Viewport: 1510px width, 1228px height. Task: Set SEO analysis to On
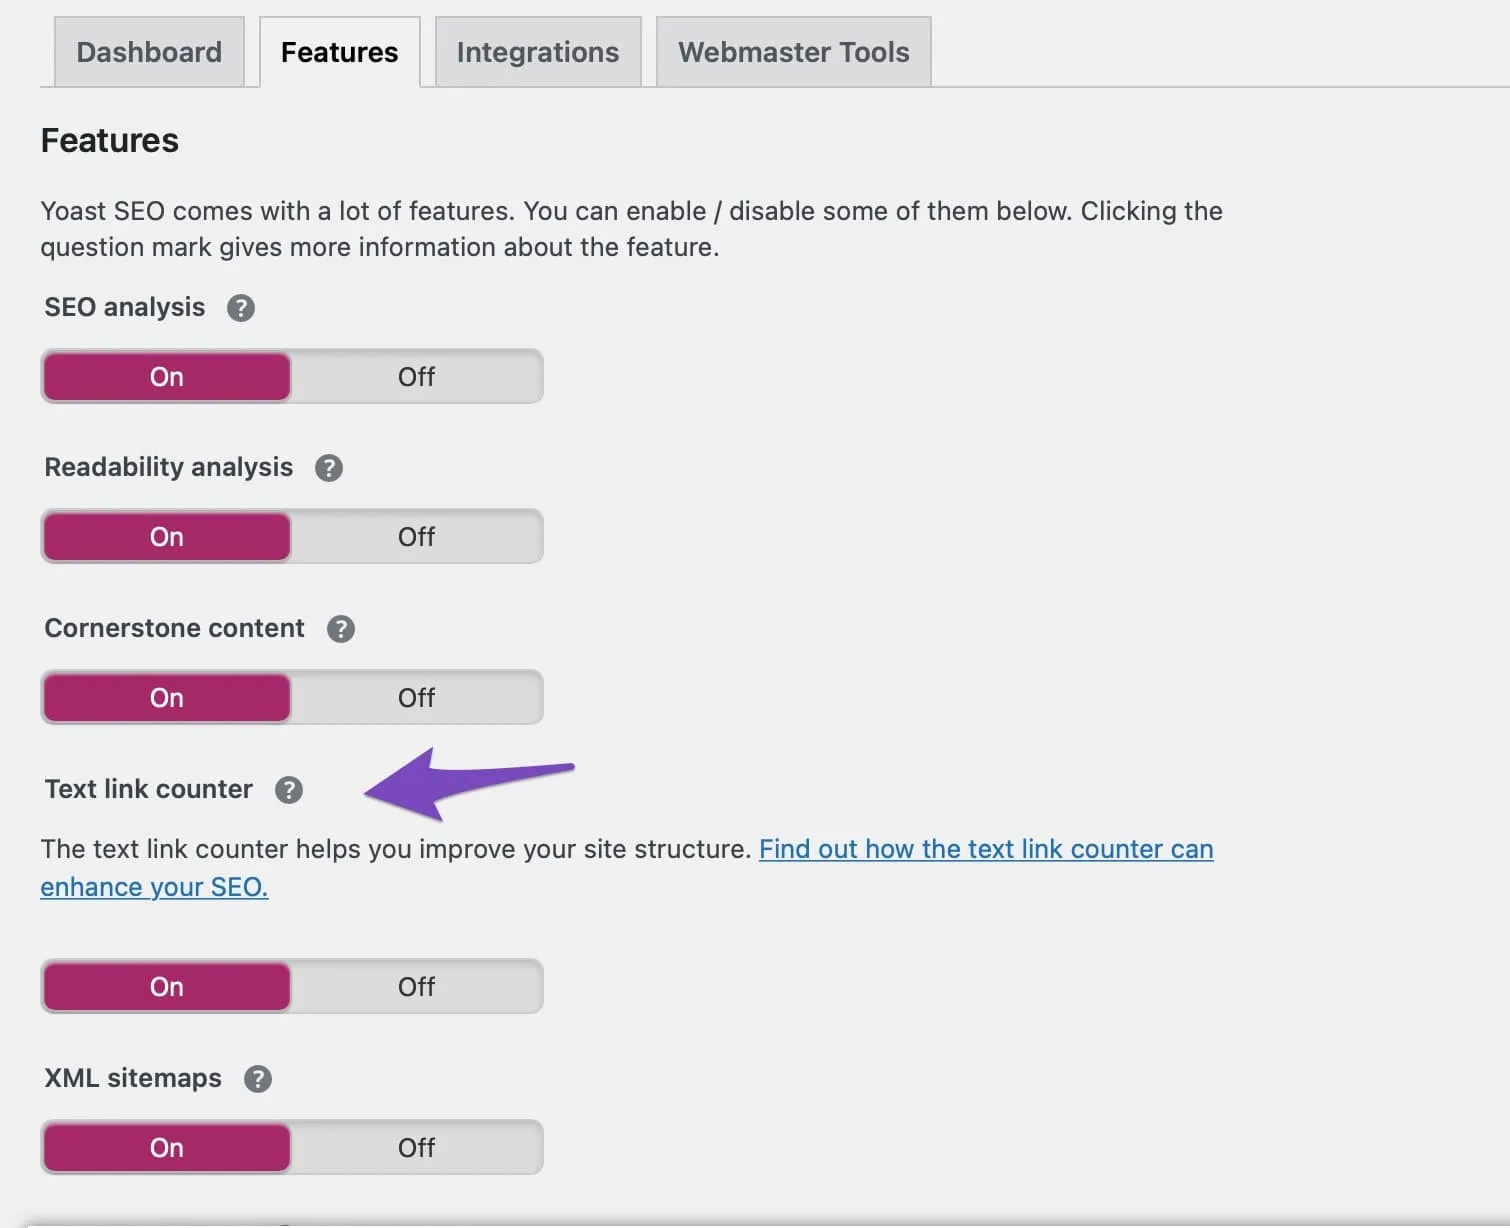(167, 377)
